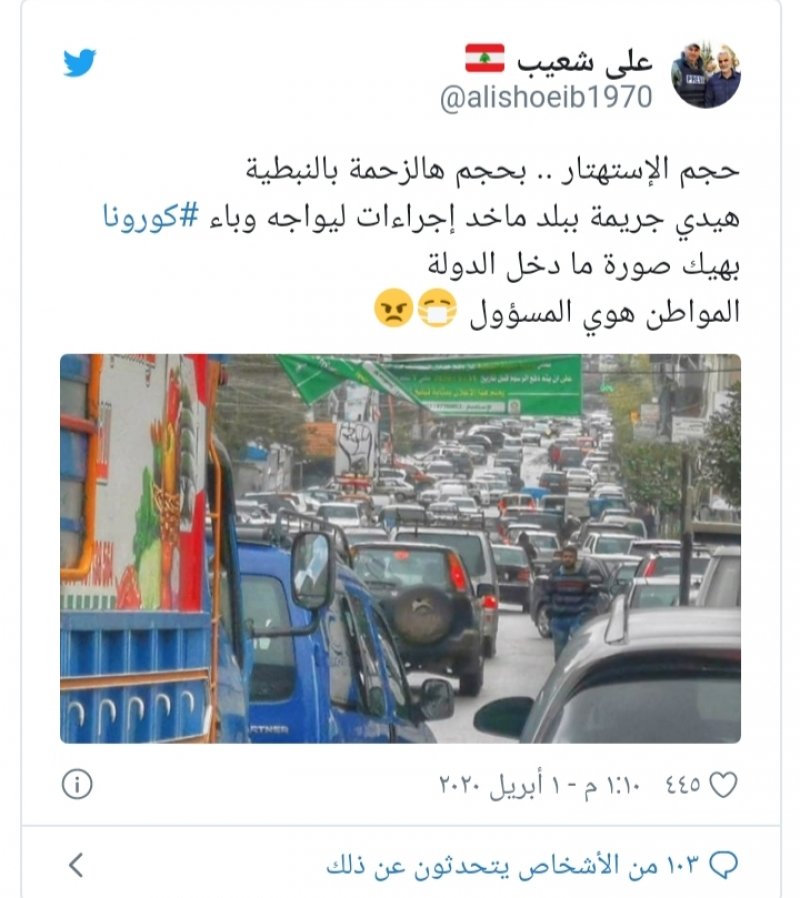This screenshot has height=898, width=800.
Task: Open the #كورونا hashtag link
Action: click(151, 218)
